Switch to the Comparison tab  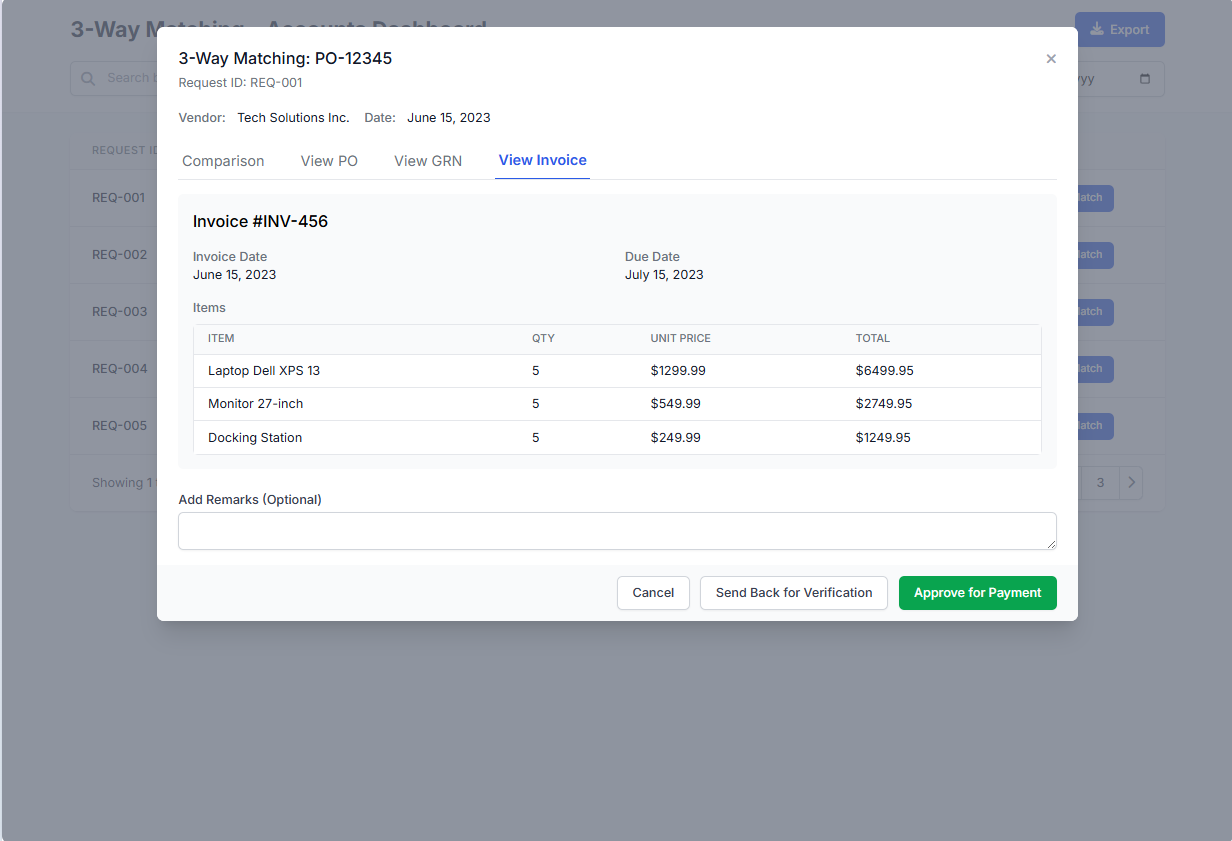point(223,161)
